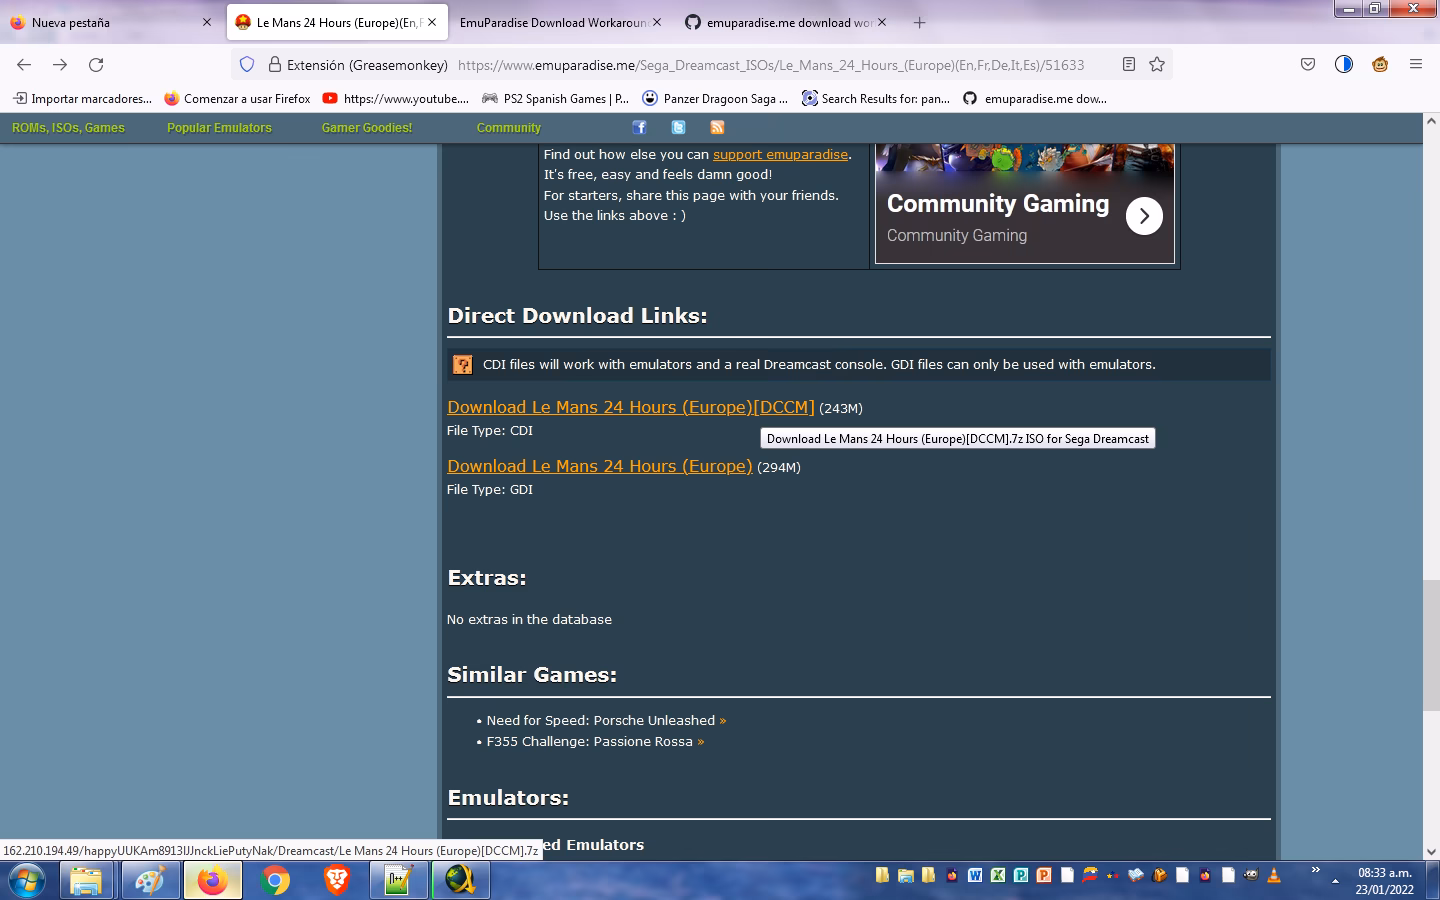Open PS2 Spanish Games bookmark
1440x900 pixels.
point(555,98)
